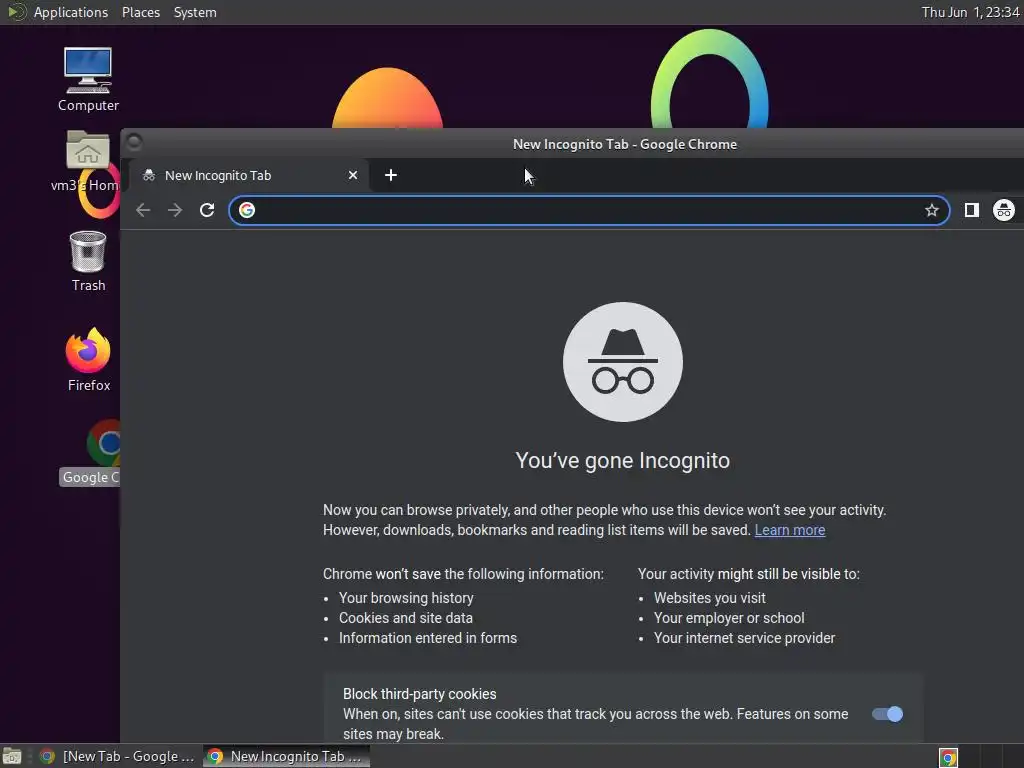
Task: Bookmark this tab with the star icon
Action: (x=931, y=210)
